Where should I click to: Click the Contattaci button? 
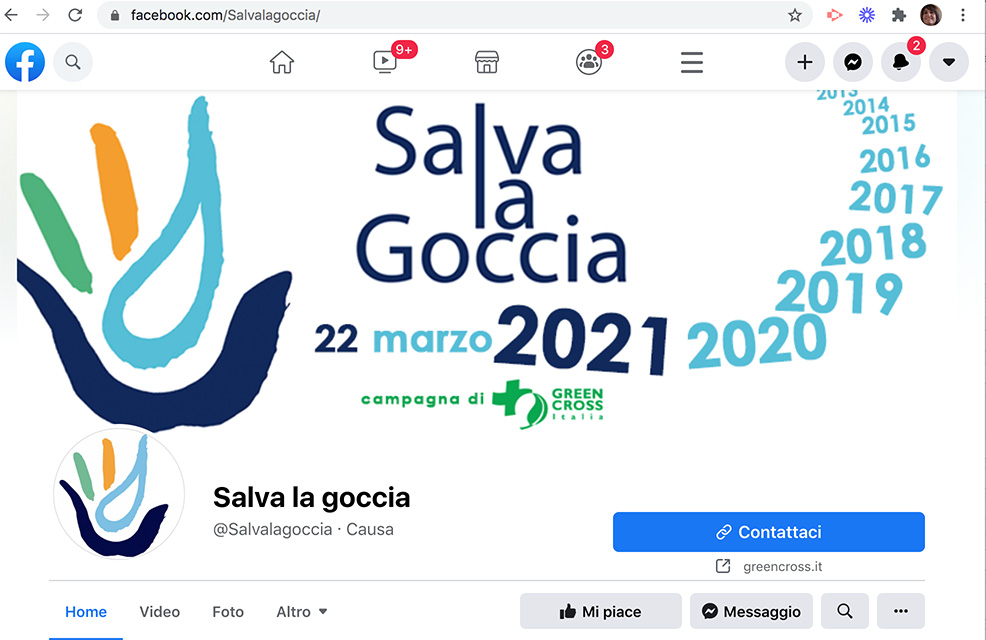(768, 532)
